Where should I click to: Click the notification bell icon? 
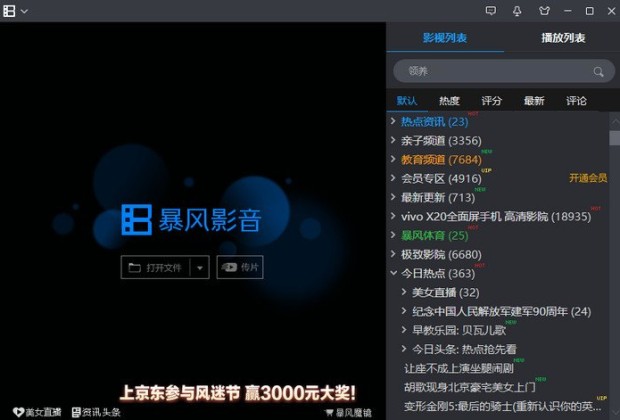[517, 11]
